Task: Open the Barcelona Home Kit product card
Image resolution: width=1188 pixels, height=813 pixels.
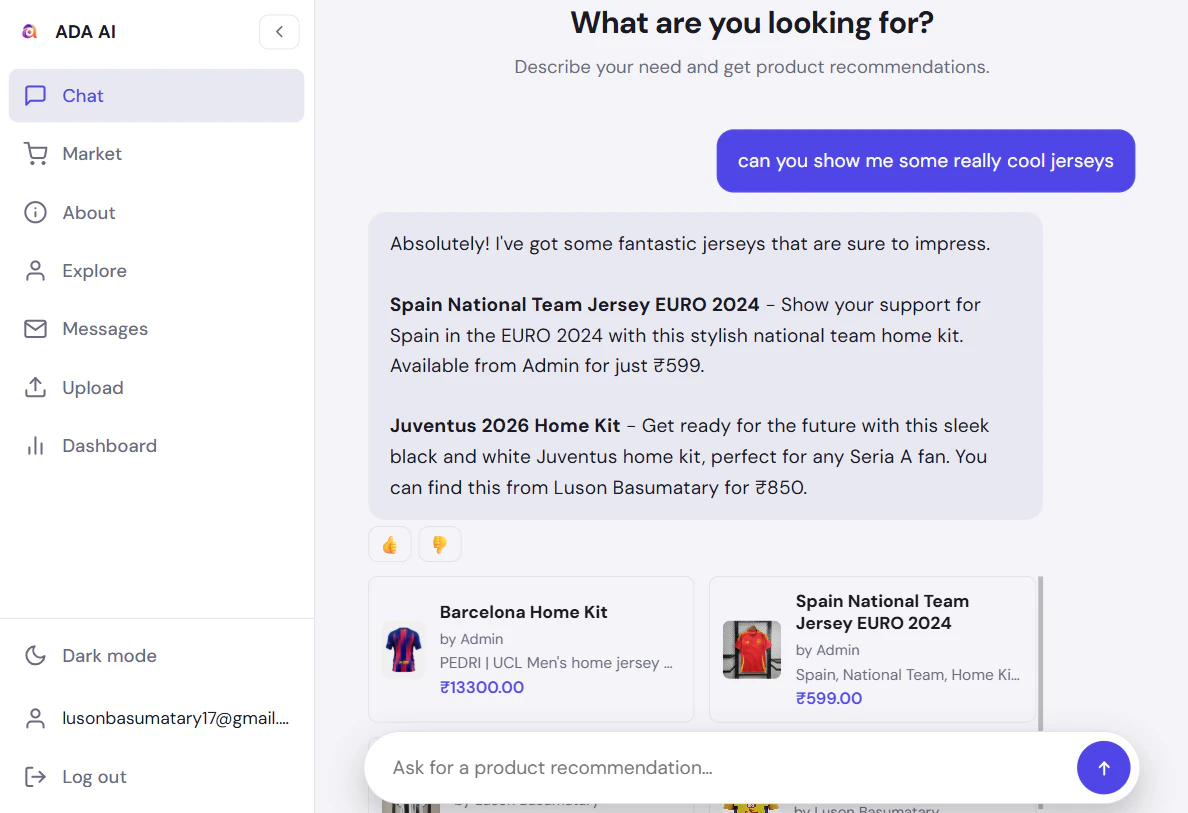Action: coord(530,649)
